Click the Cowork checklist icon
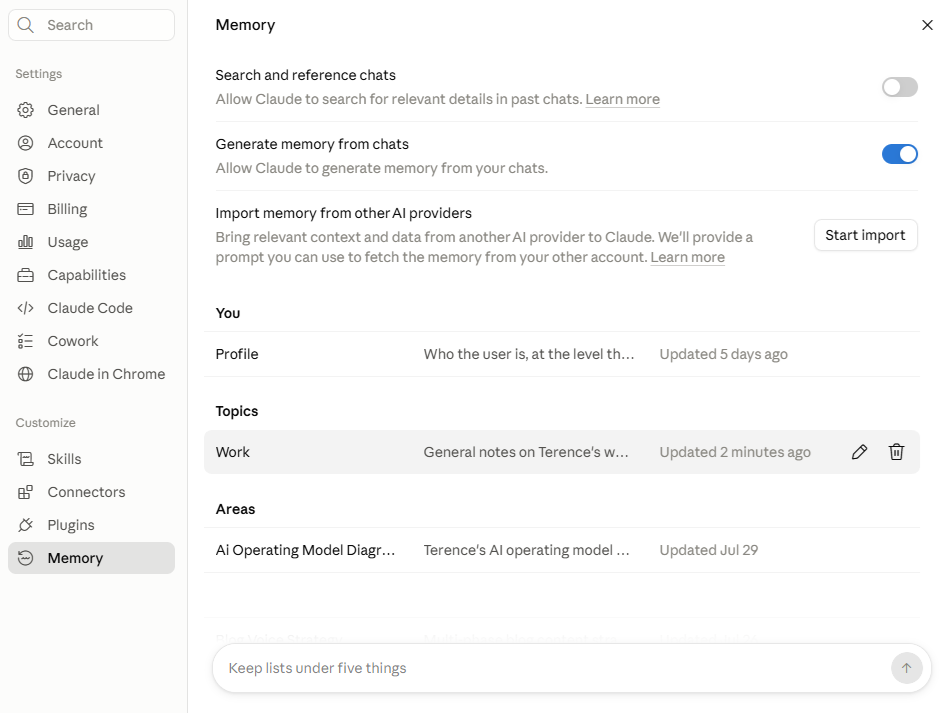Image resolution: width=948 pixels, height=713 pixels. [25, 341]
